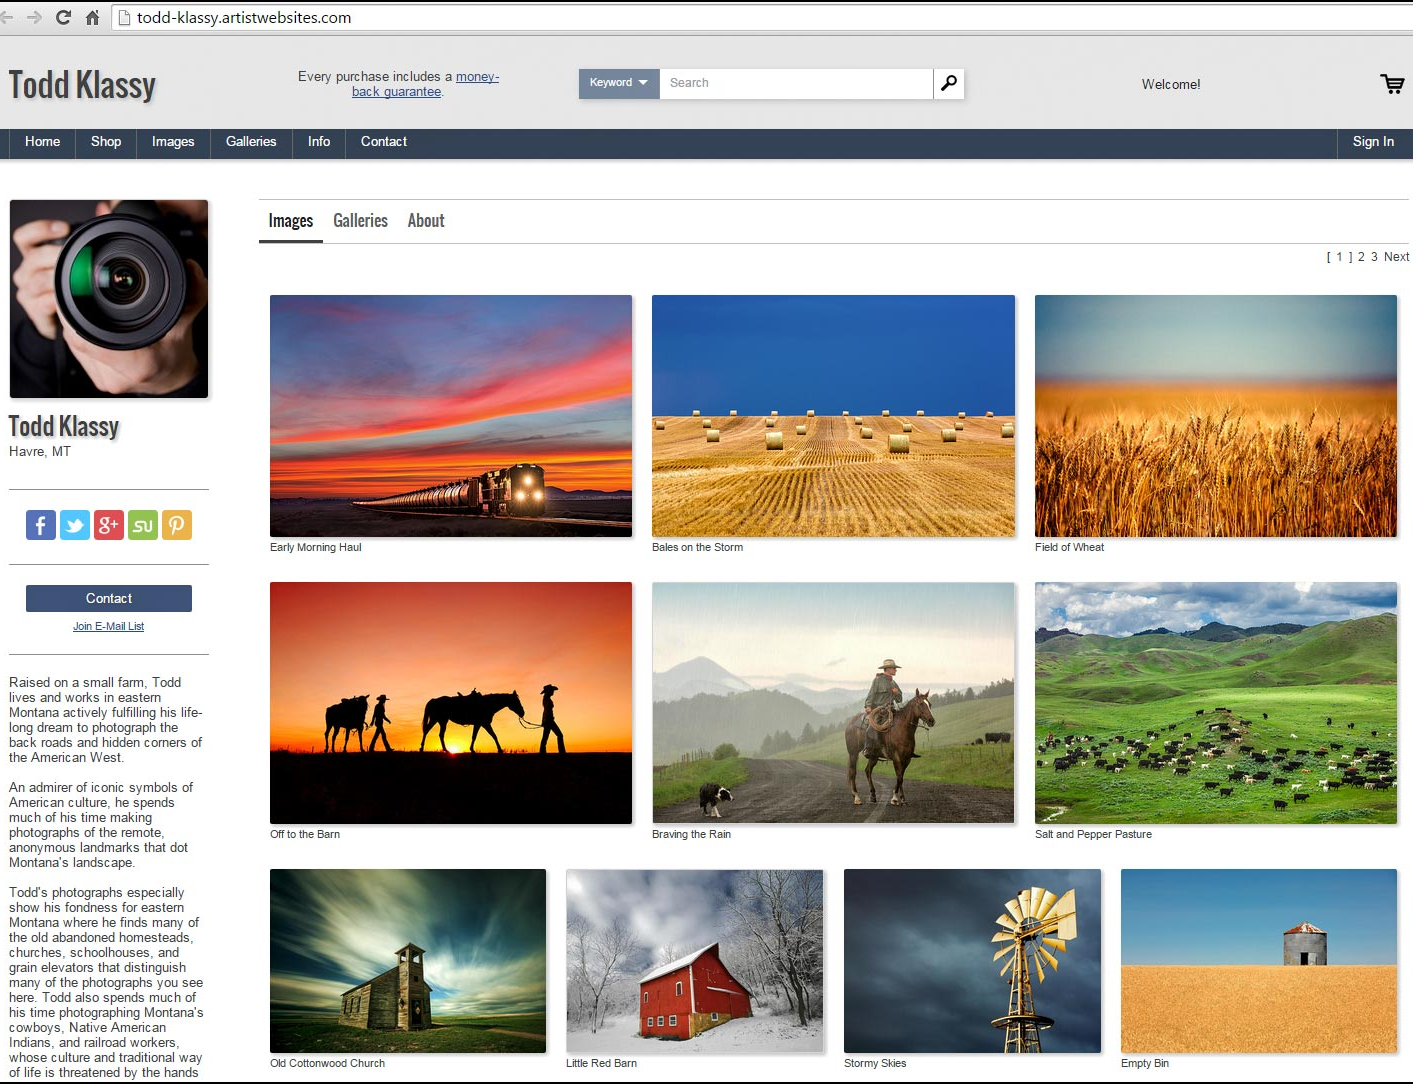Click the browser back arrow
Screen dimensions: 1413x1084
[7, 17]
